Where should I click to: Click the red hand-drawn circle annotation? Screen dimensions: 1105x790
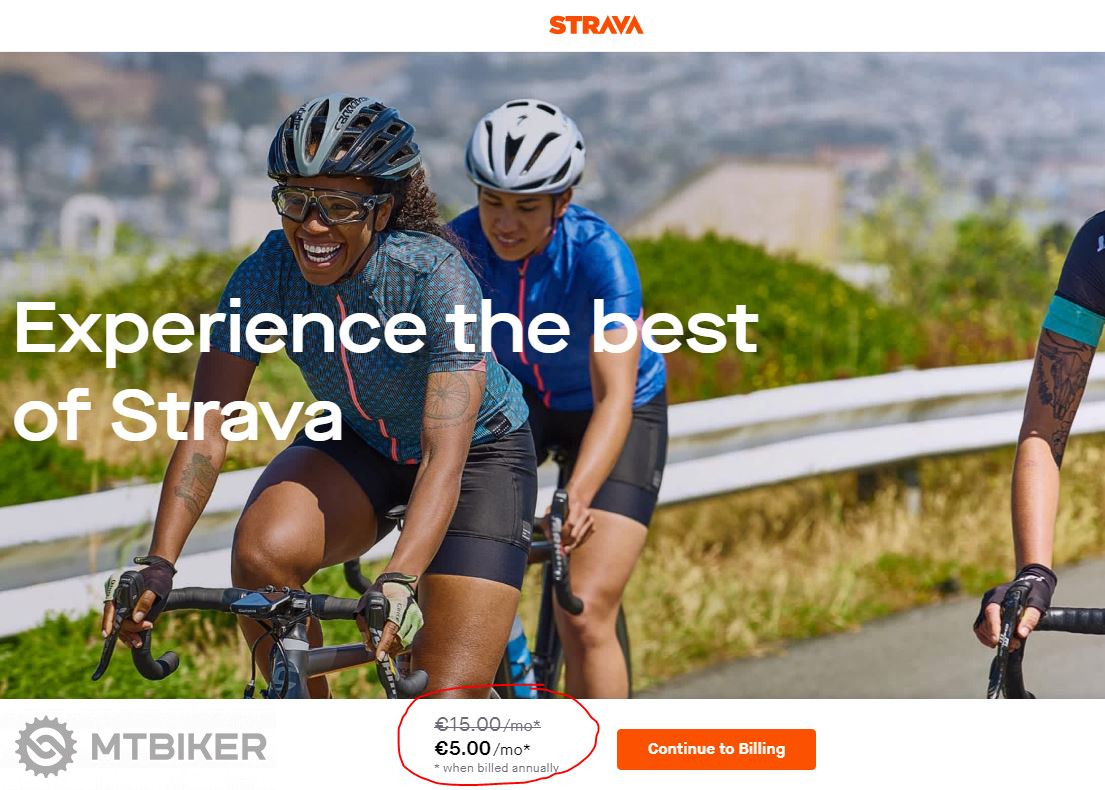(498, 737)
